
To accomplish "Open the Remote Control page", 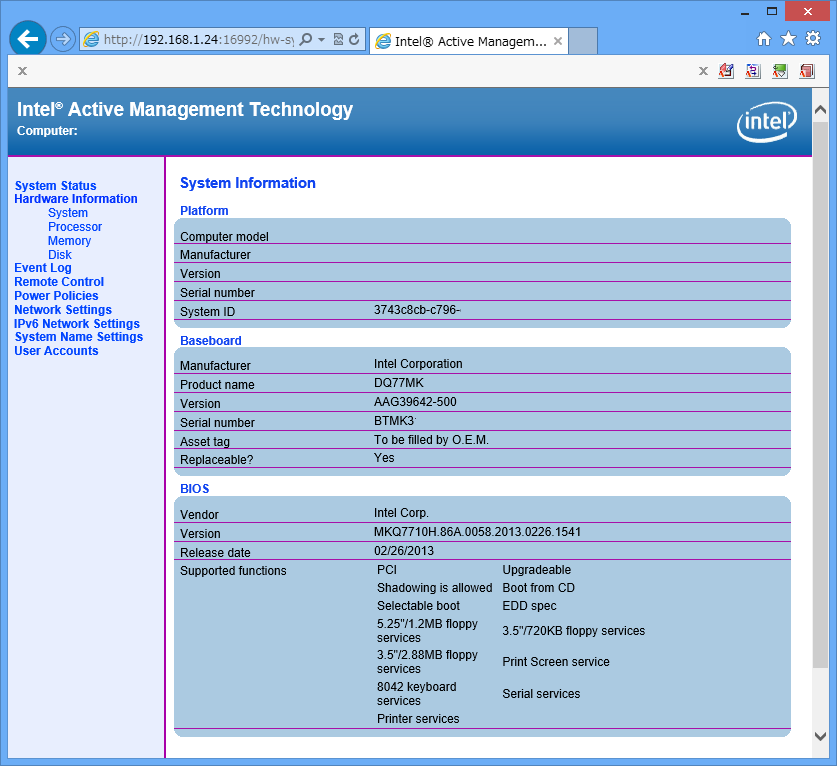I will (x=59, y=282).
